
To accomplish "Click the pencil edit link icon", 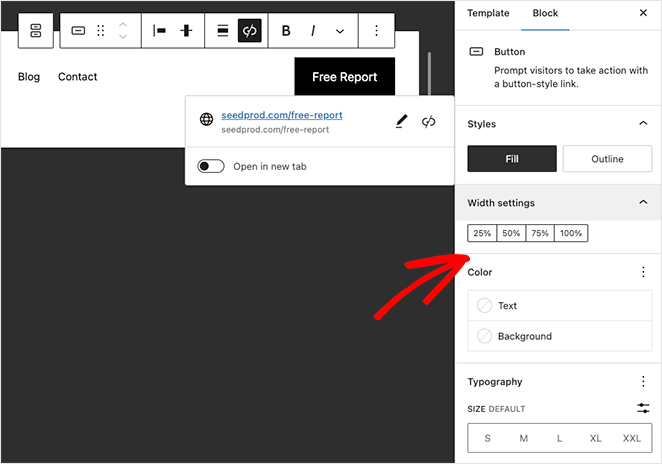I will 401,121.
